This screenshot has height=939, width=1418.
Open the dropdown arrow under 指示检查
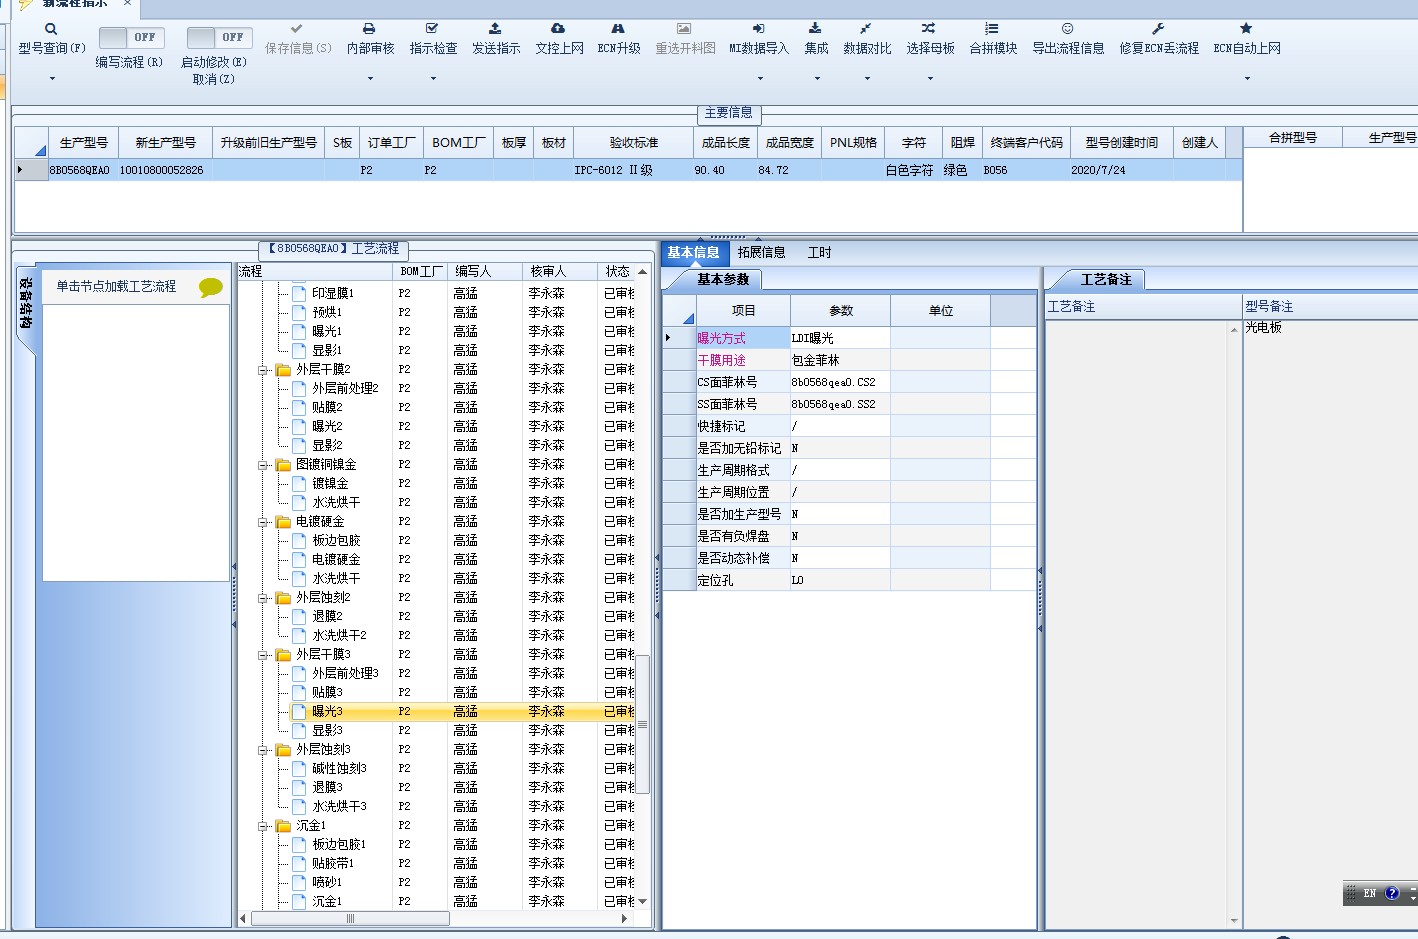(x=433, y=78)
